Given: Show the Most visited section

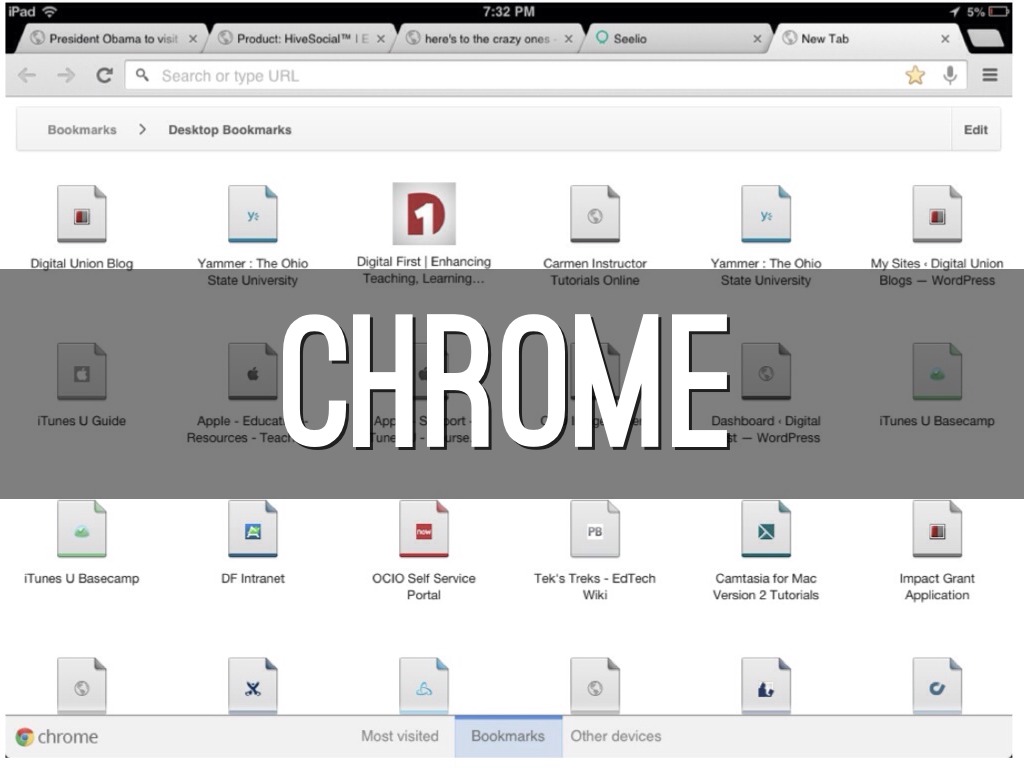Looking at the screenshot, I should tap(400, 736).
